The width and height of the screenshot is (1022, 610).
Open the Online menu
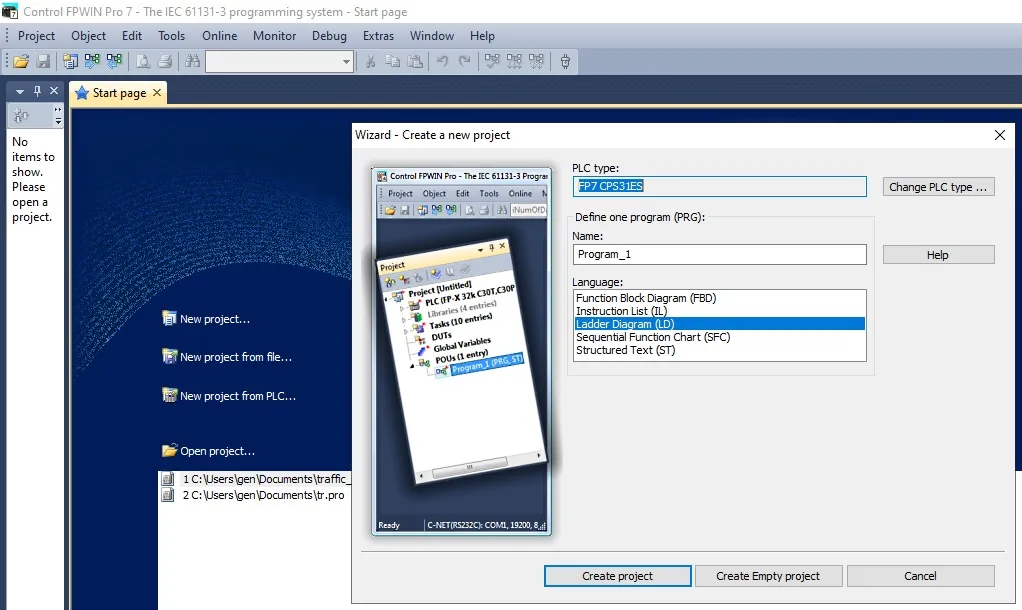pyautogui.click(x=220, y=36)
